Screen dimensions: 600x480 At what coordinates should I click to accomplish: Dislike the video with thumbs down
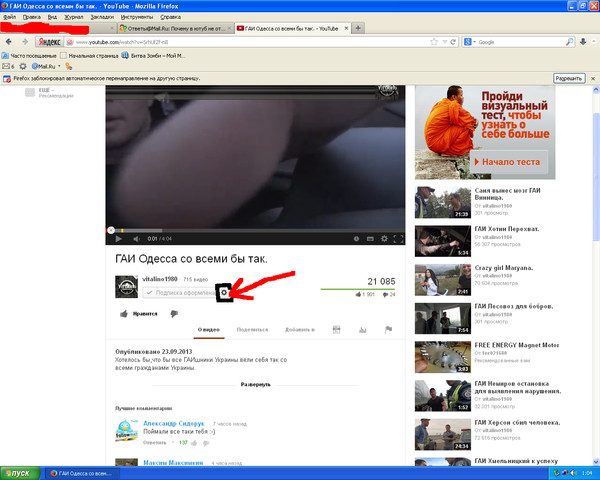point(174,314)
